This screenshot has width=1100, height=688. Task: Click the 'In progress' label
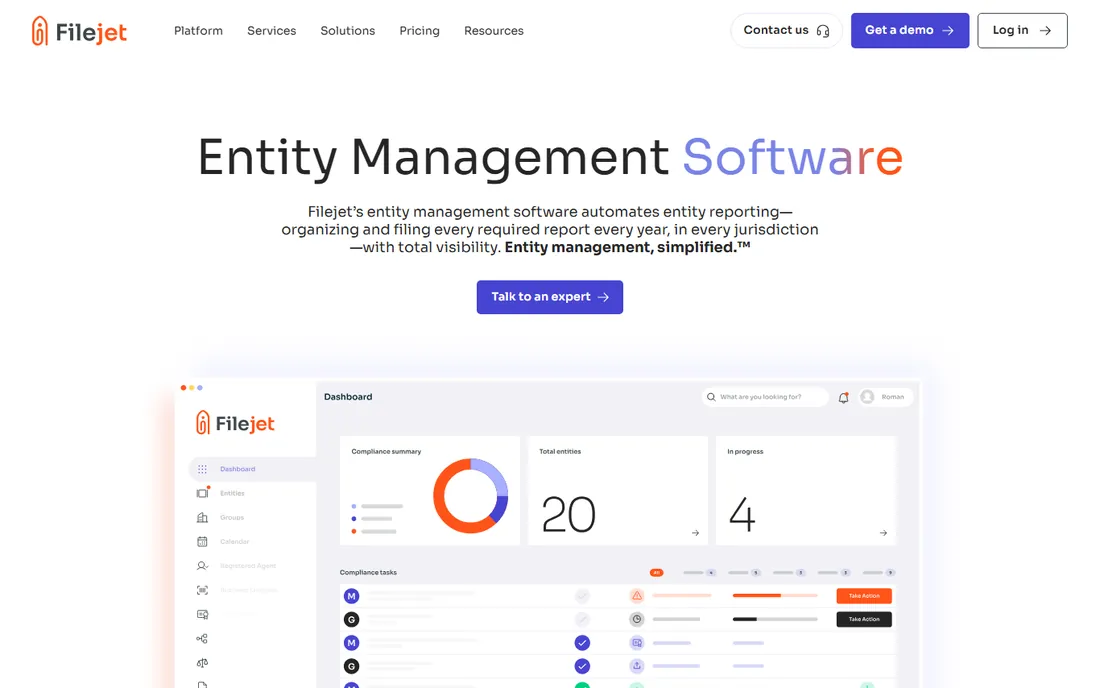745,452
